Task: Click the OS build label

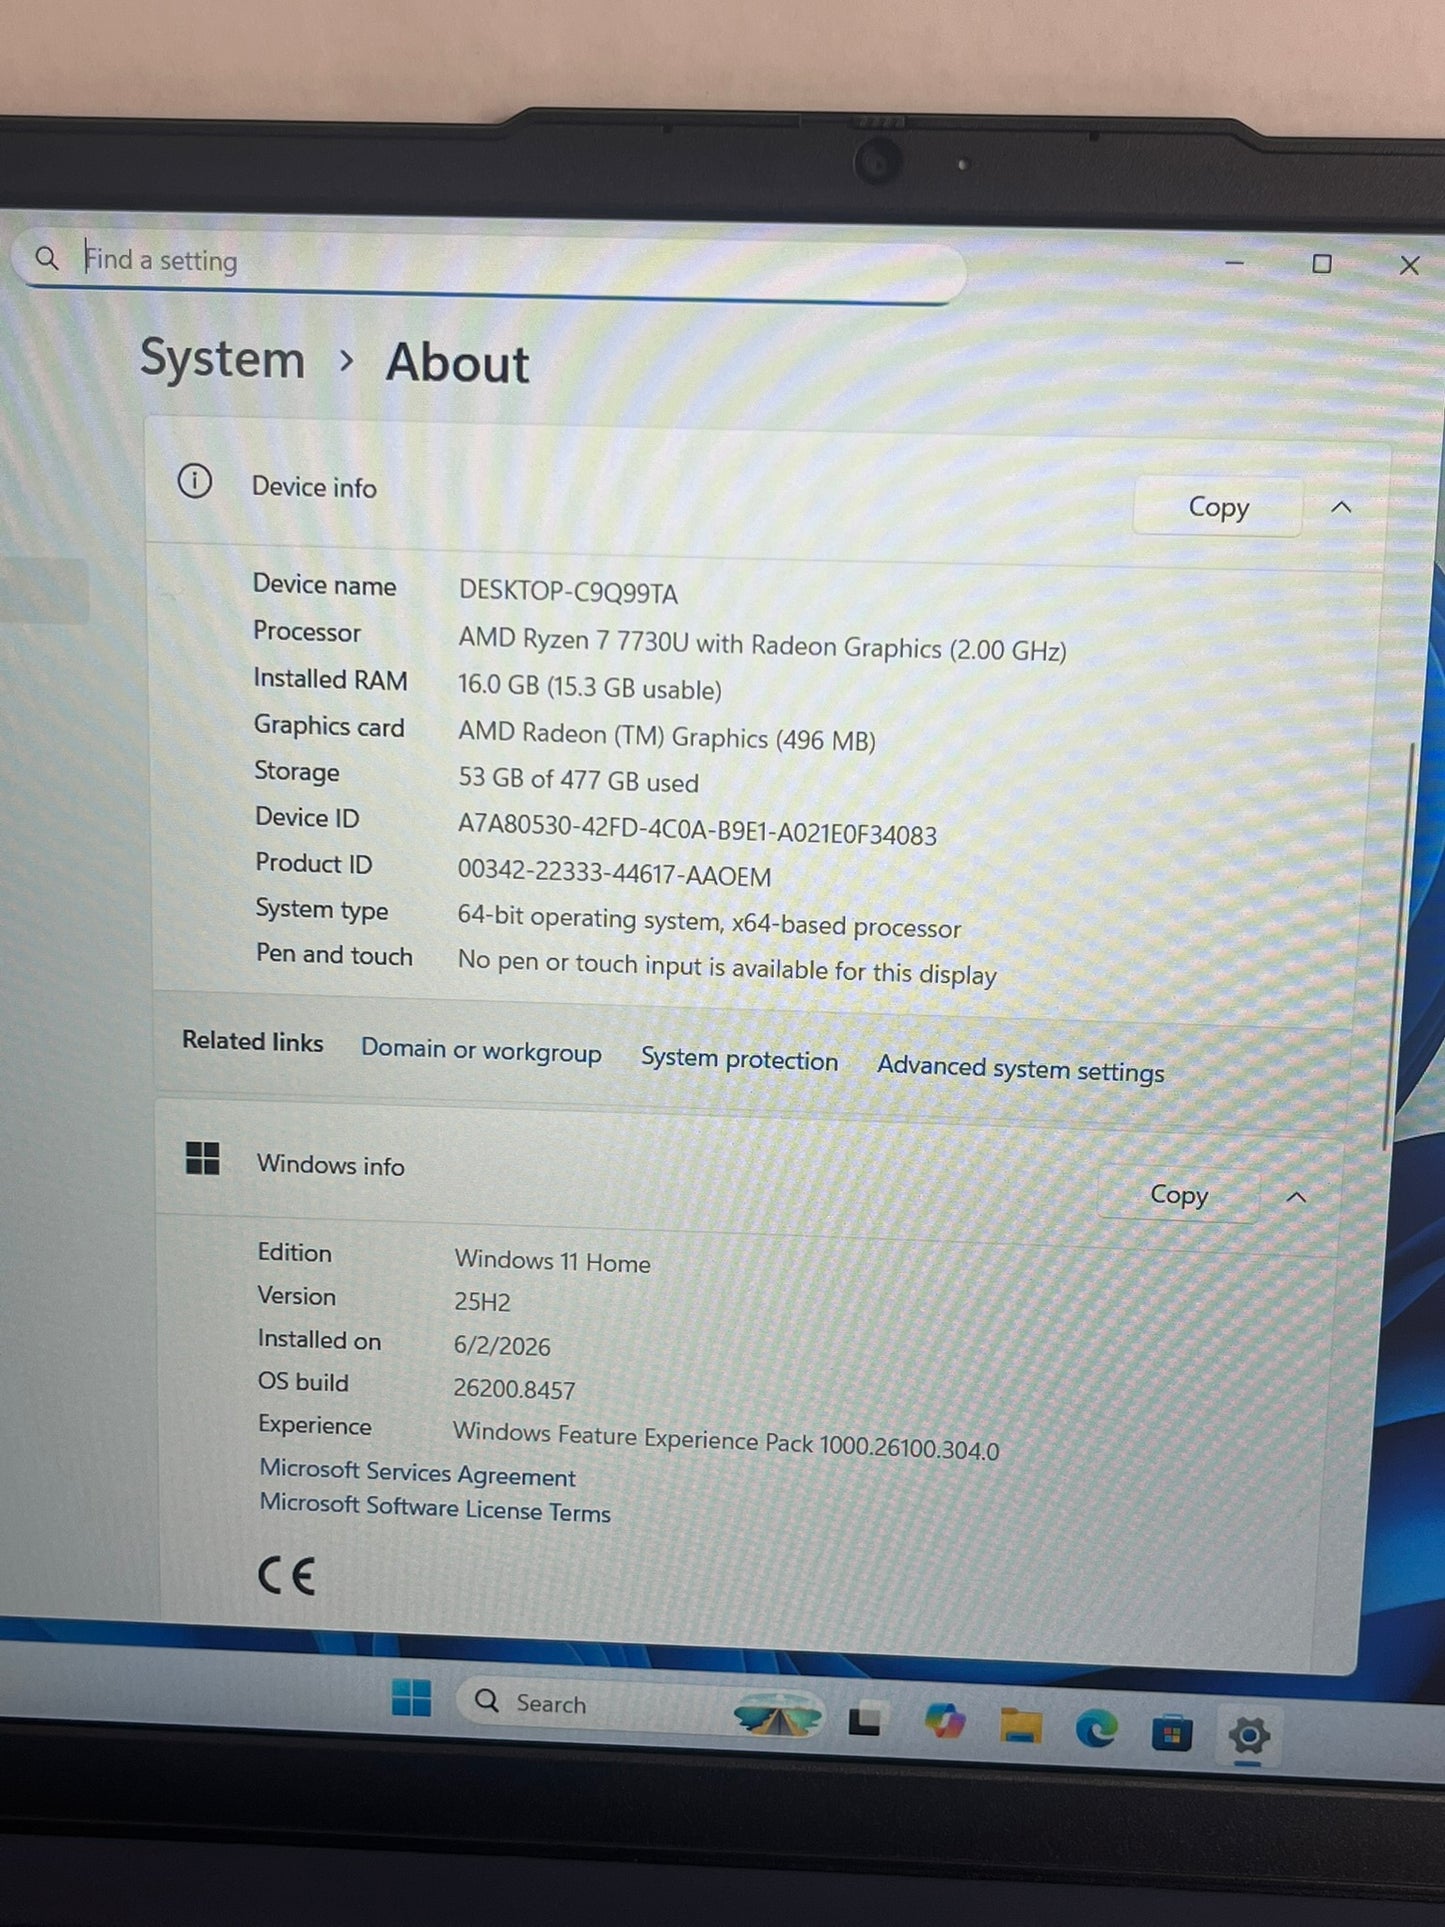Action: point(303,1381)
